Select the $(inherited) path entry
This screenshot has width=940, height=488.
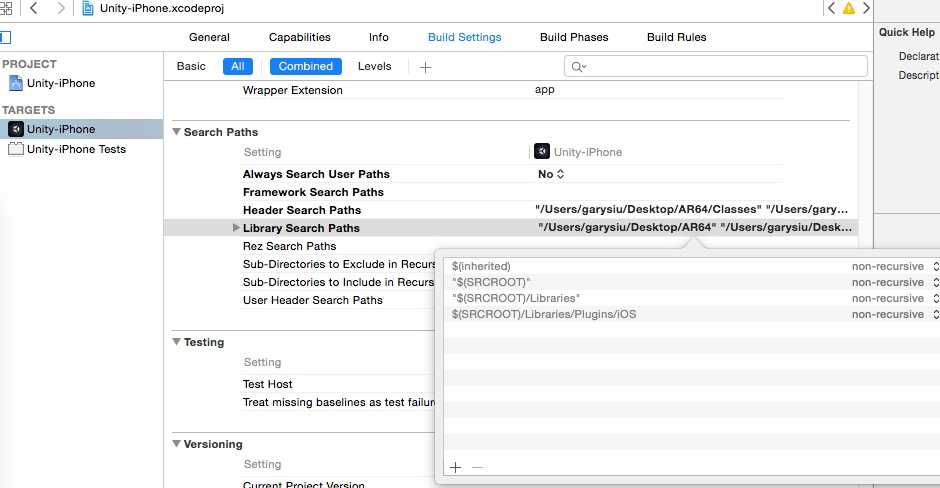click(x=481, y=266)
